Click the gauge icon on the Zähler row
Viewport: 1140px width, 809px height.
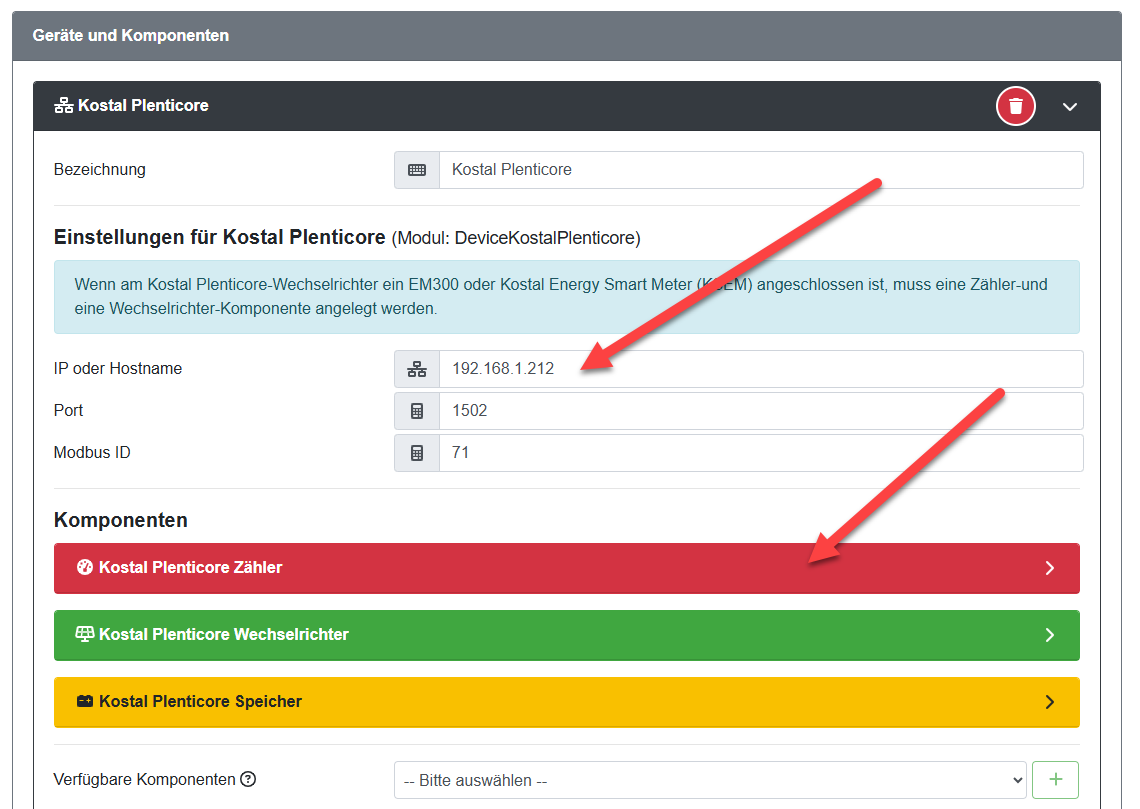pos(84,568)
